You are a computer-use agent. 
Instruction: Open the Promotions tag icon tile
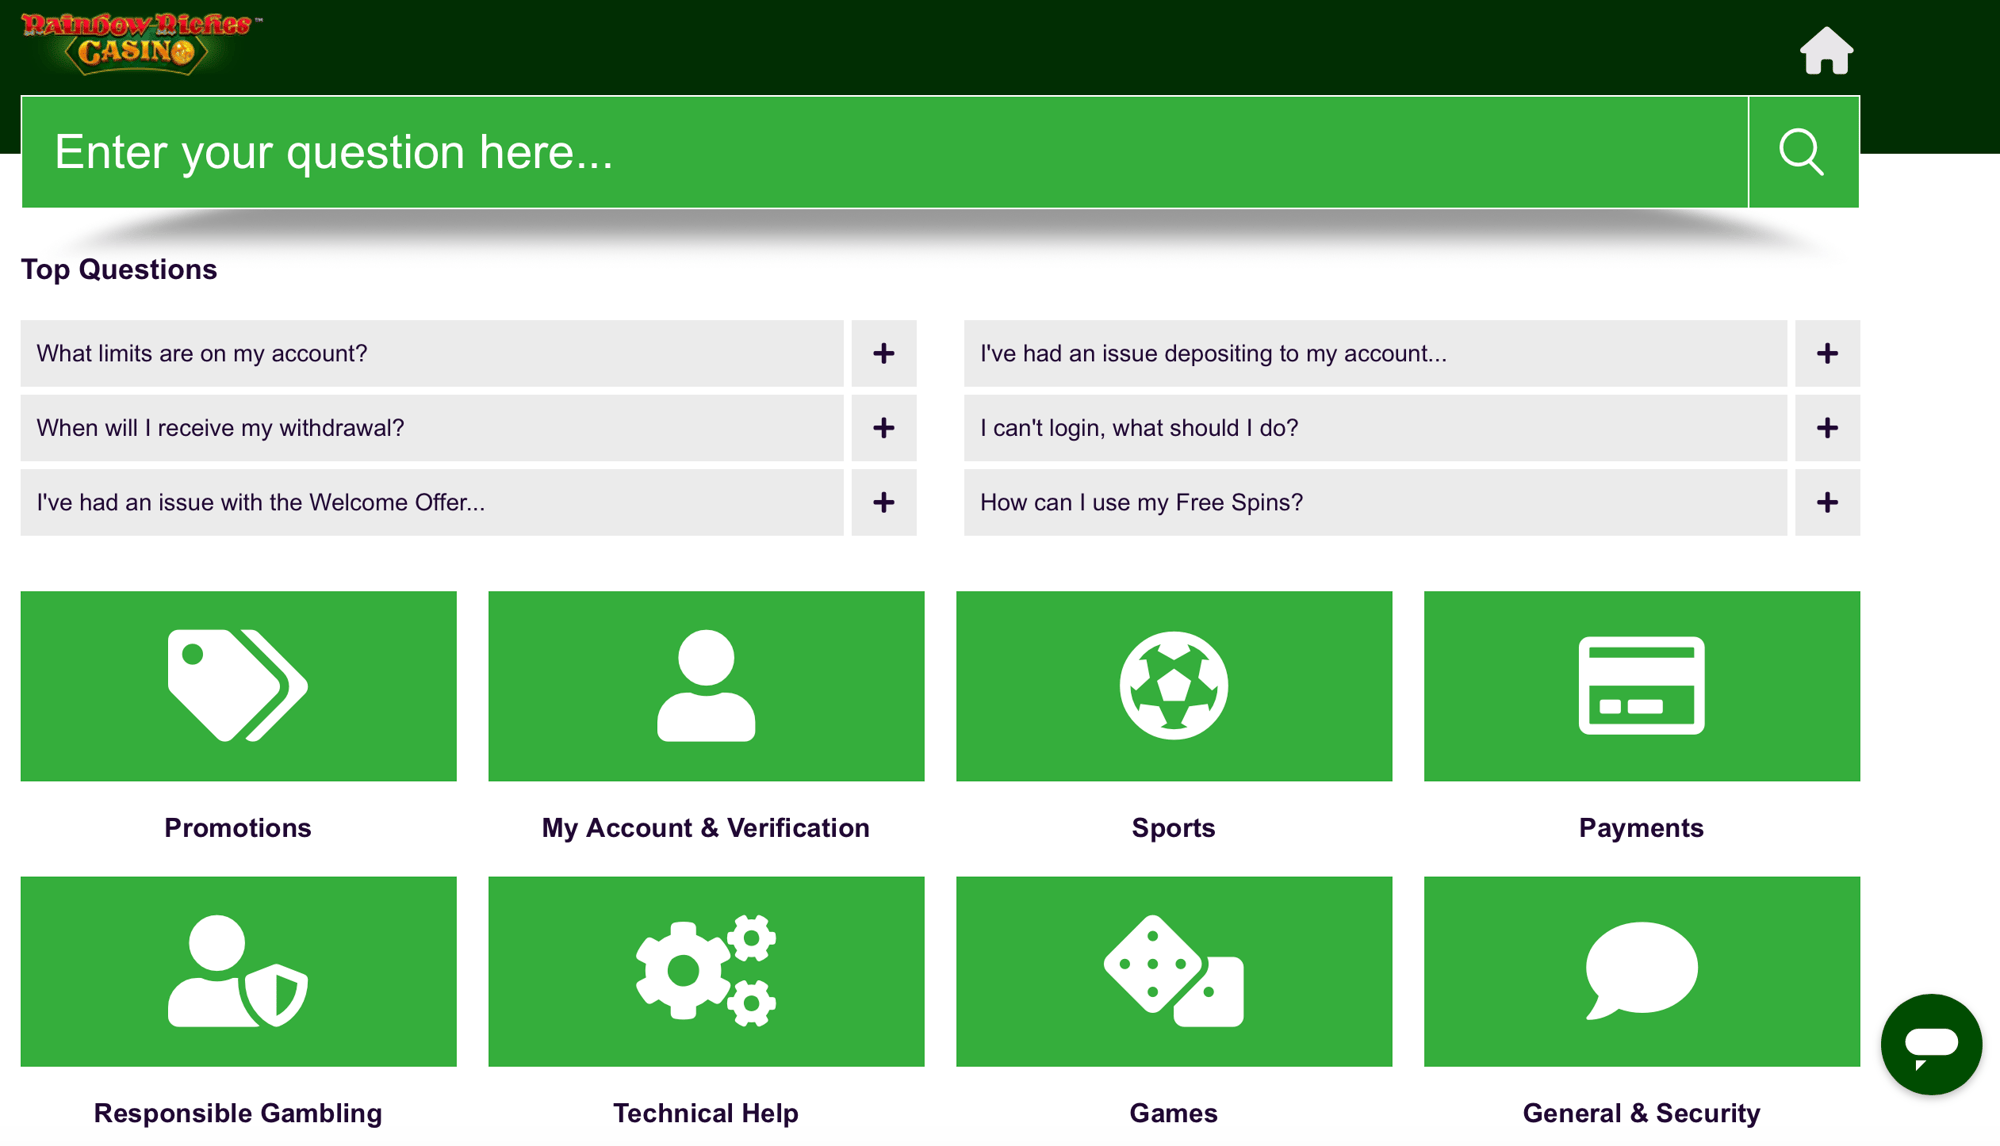point(238,686)
